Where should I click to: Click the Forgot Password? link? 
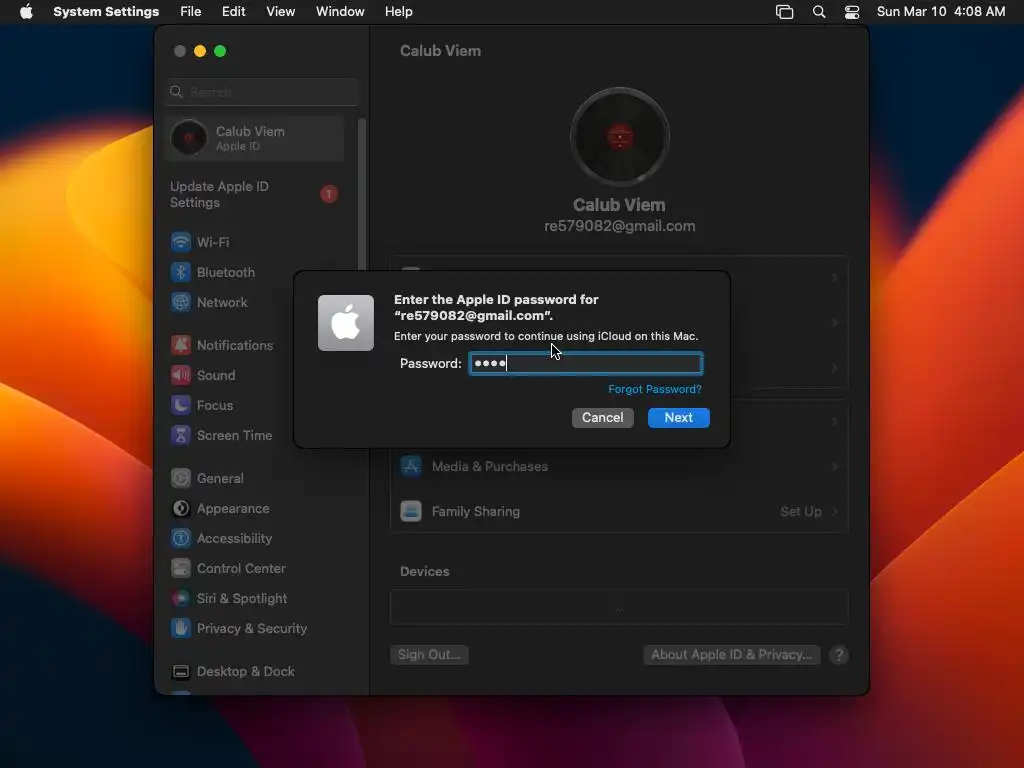point(655,389)
